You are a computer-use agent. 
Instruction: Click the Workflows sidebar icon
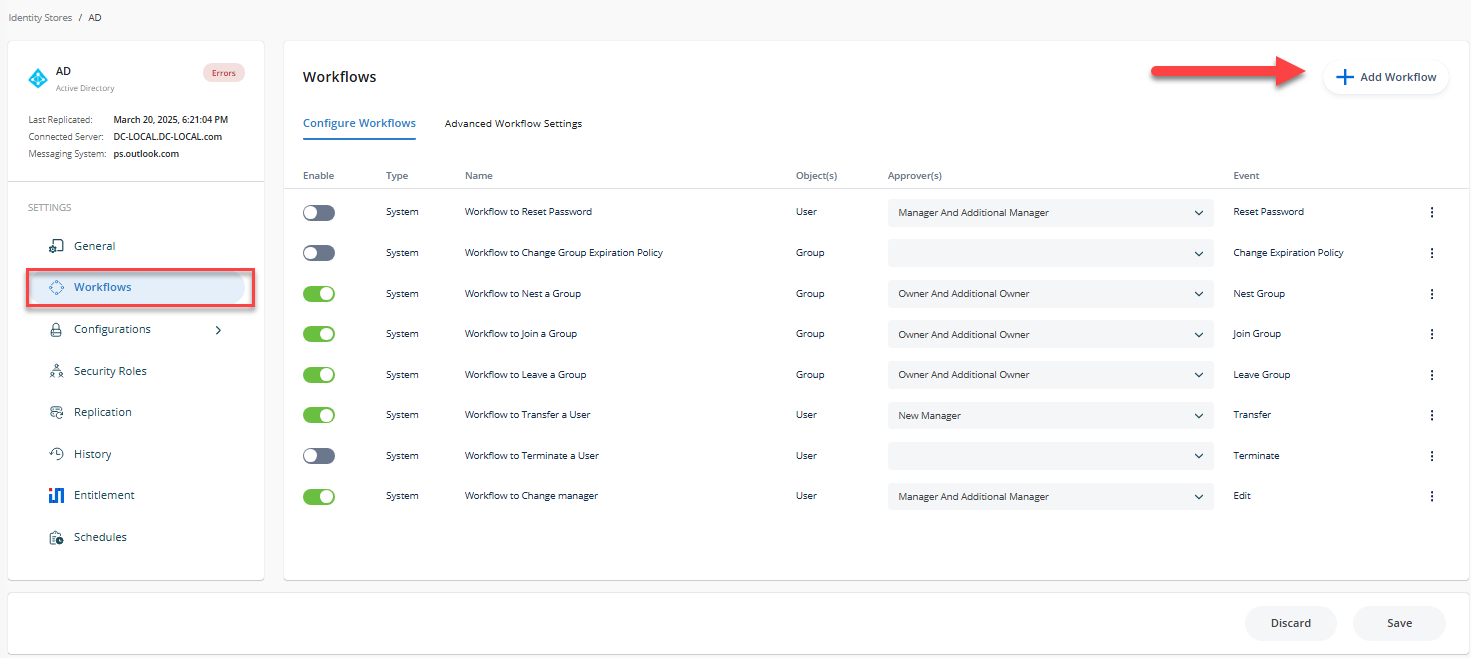57,287
